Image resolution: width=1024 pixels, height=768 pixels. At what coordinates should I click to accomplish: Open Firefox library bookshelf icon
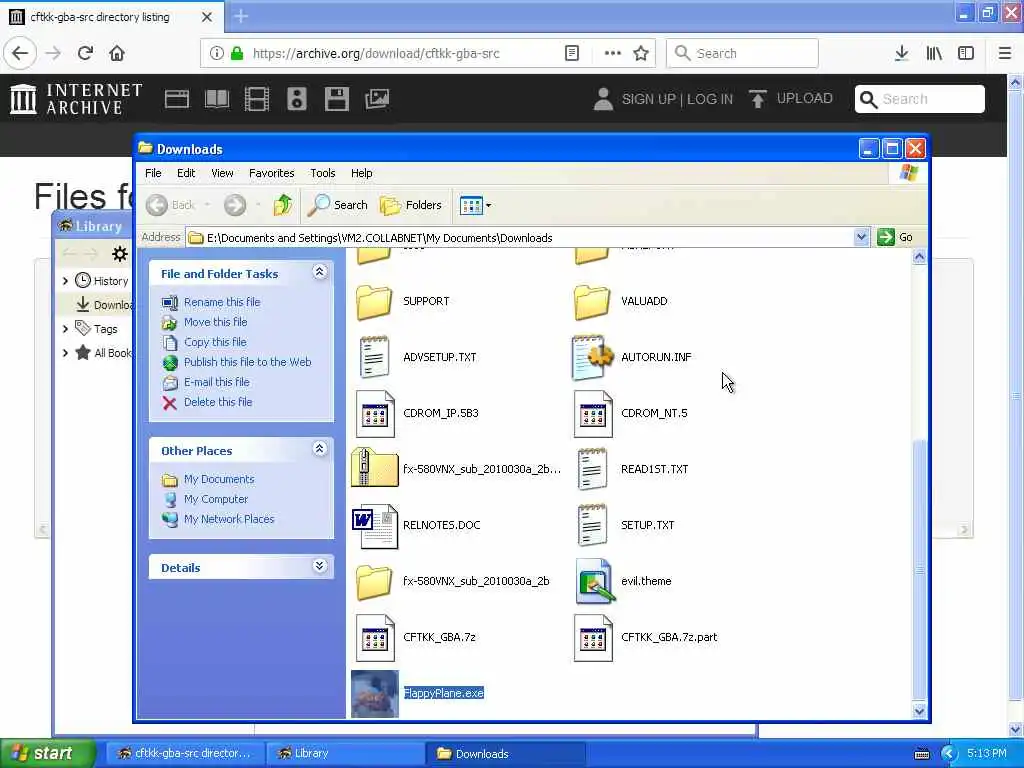click(x=934, y=53)
